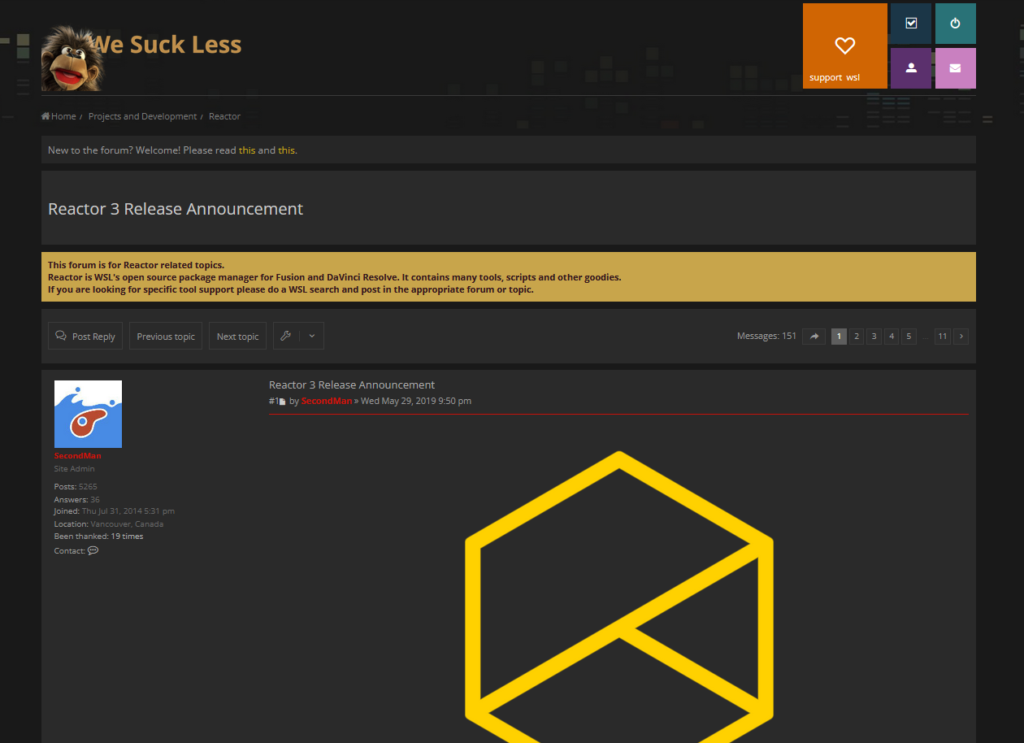Open the Next topic
1024x743 pixels.
pyautogui.click(x=238, y=336)
